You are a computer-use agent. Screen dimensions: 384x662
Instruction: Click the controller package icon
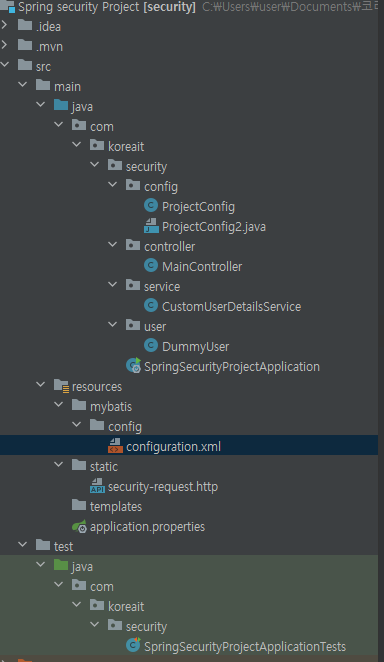point(133,245)
